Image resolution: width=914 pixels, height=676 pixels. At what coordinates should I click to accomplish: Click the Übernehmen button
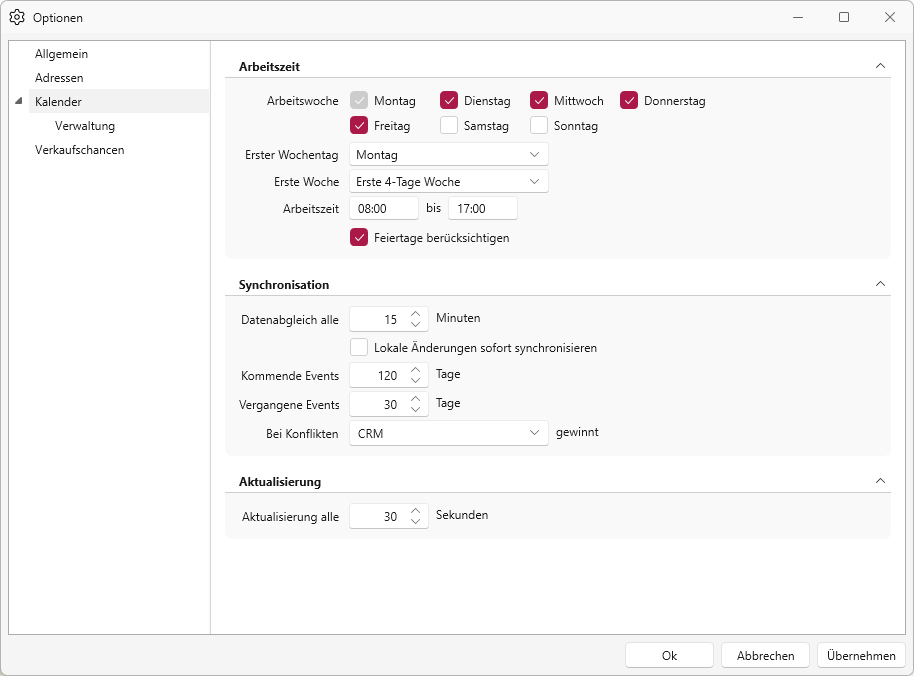[861, 656]
